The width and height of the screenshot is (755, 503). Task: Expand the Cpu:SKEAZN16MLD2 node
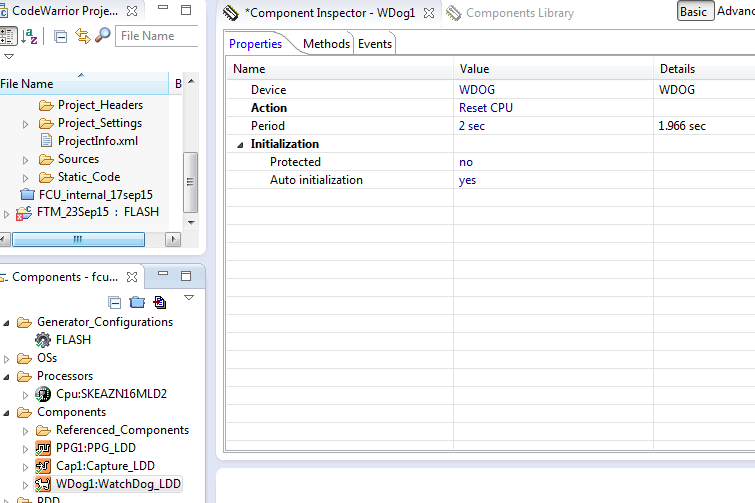[26, 395]
